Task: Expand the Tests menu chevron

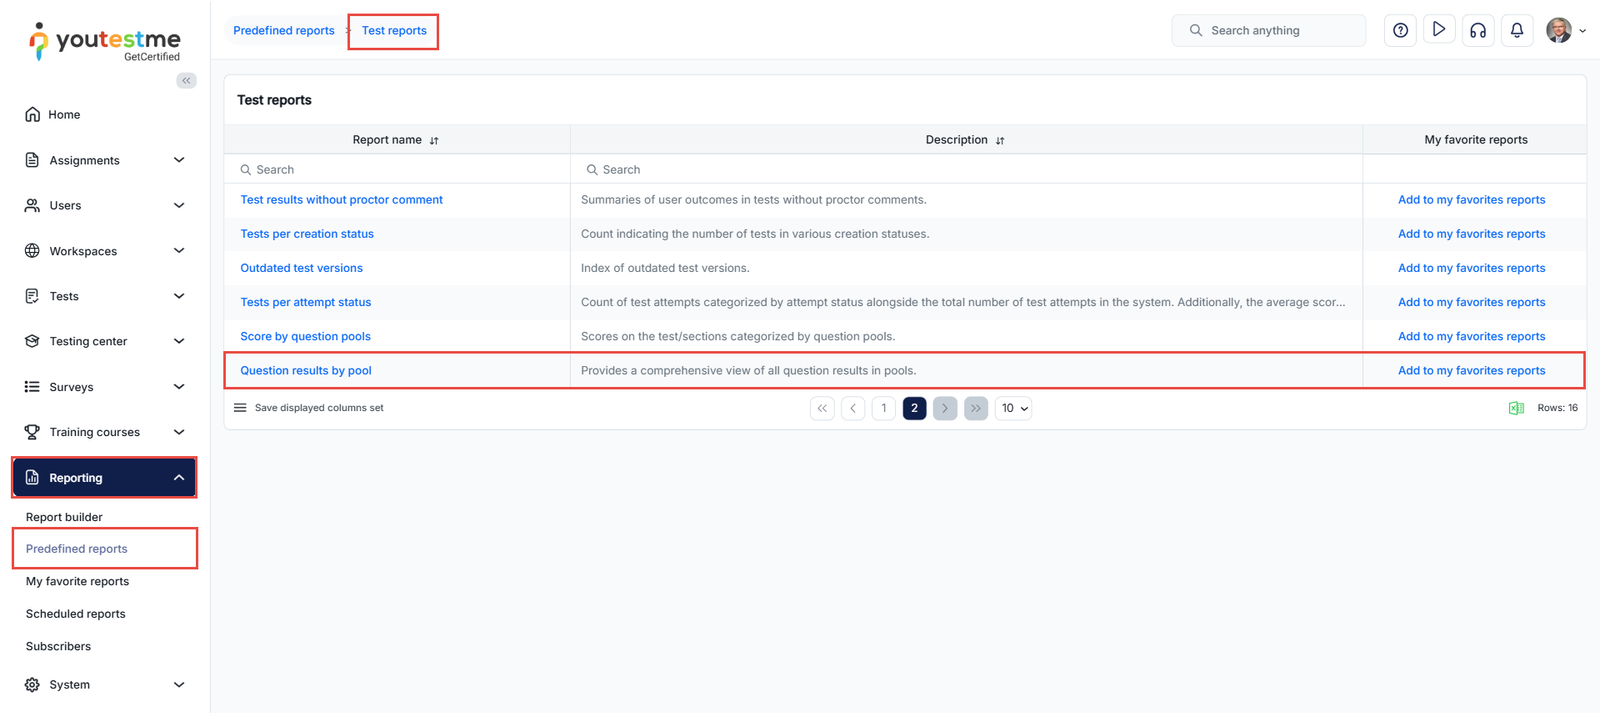Action: click(x=179, y=296)
